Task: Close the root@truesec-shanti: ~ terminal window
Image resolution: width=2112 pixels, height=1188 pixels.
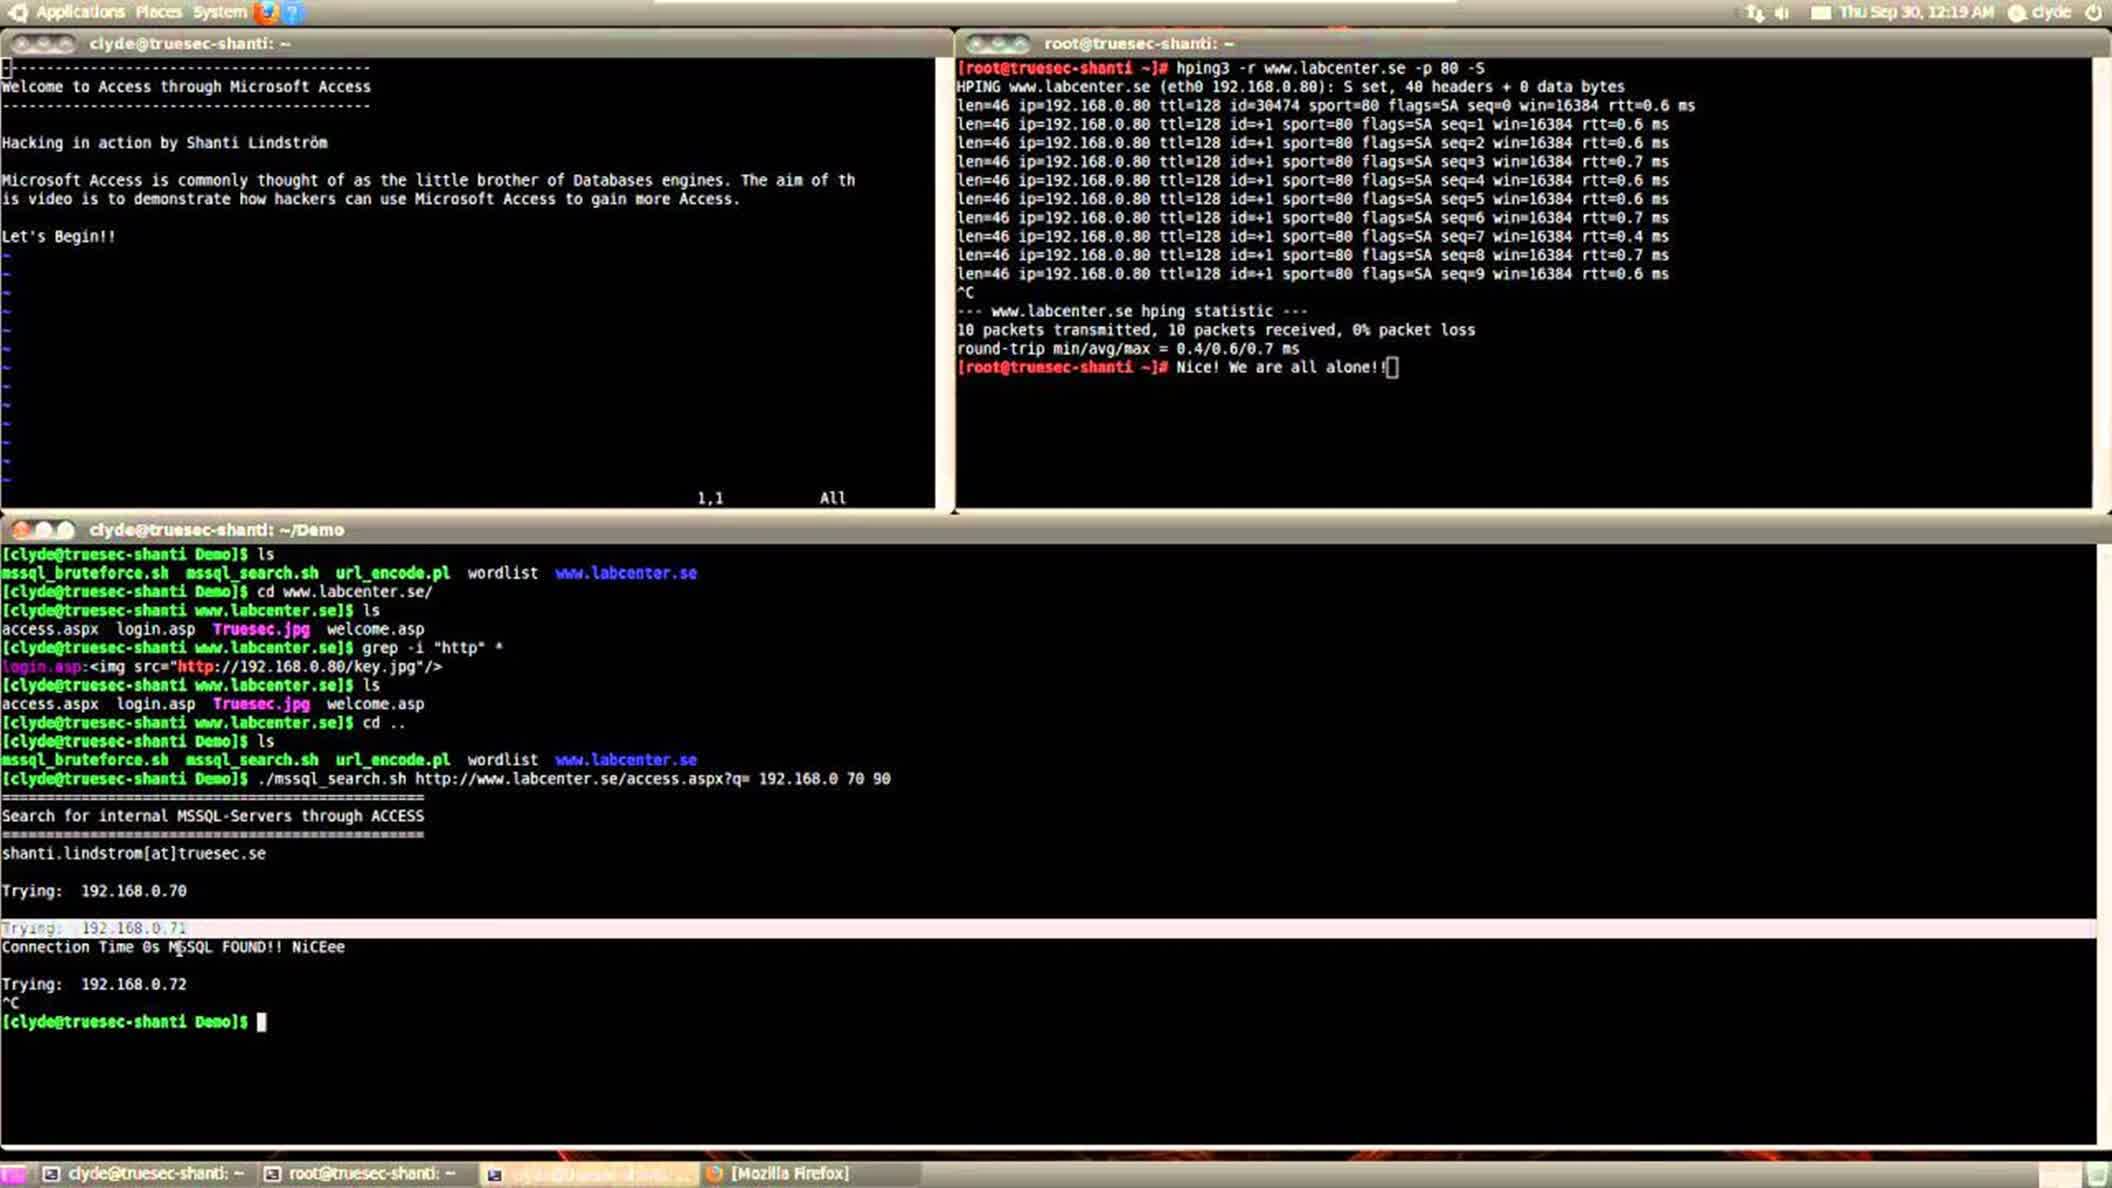Action: click(x=977, y=44)
